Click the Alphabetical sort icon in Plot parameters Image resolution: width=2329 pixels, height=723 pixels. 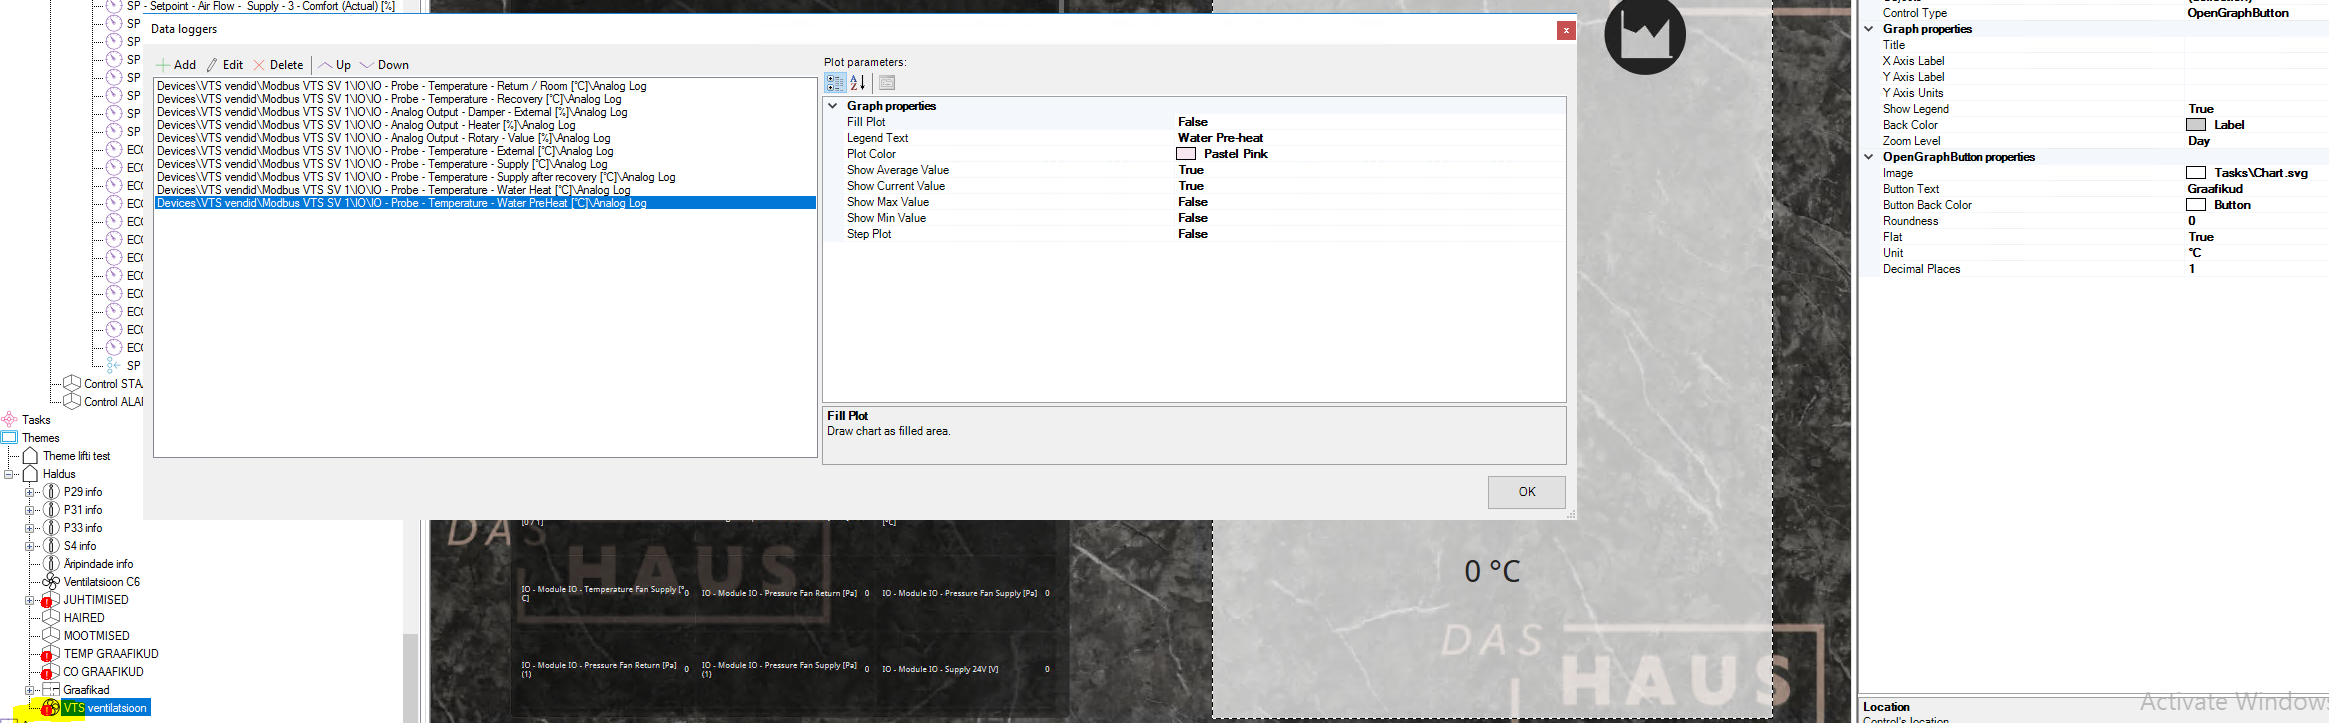pyautogui.click(x=858, y=83)
